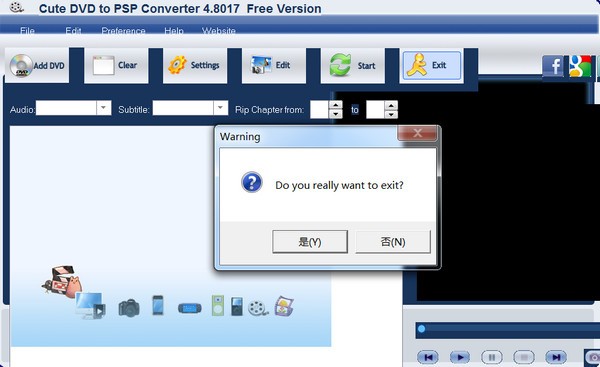Screen dimensions: 600x367
Task: Click the mobile phone device icon
Action: click(x=158, y=305)
